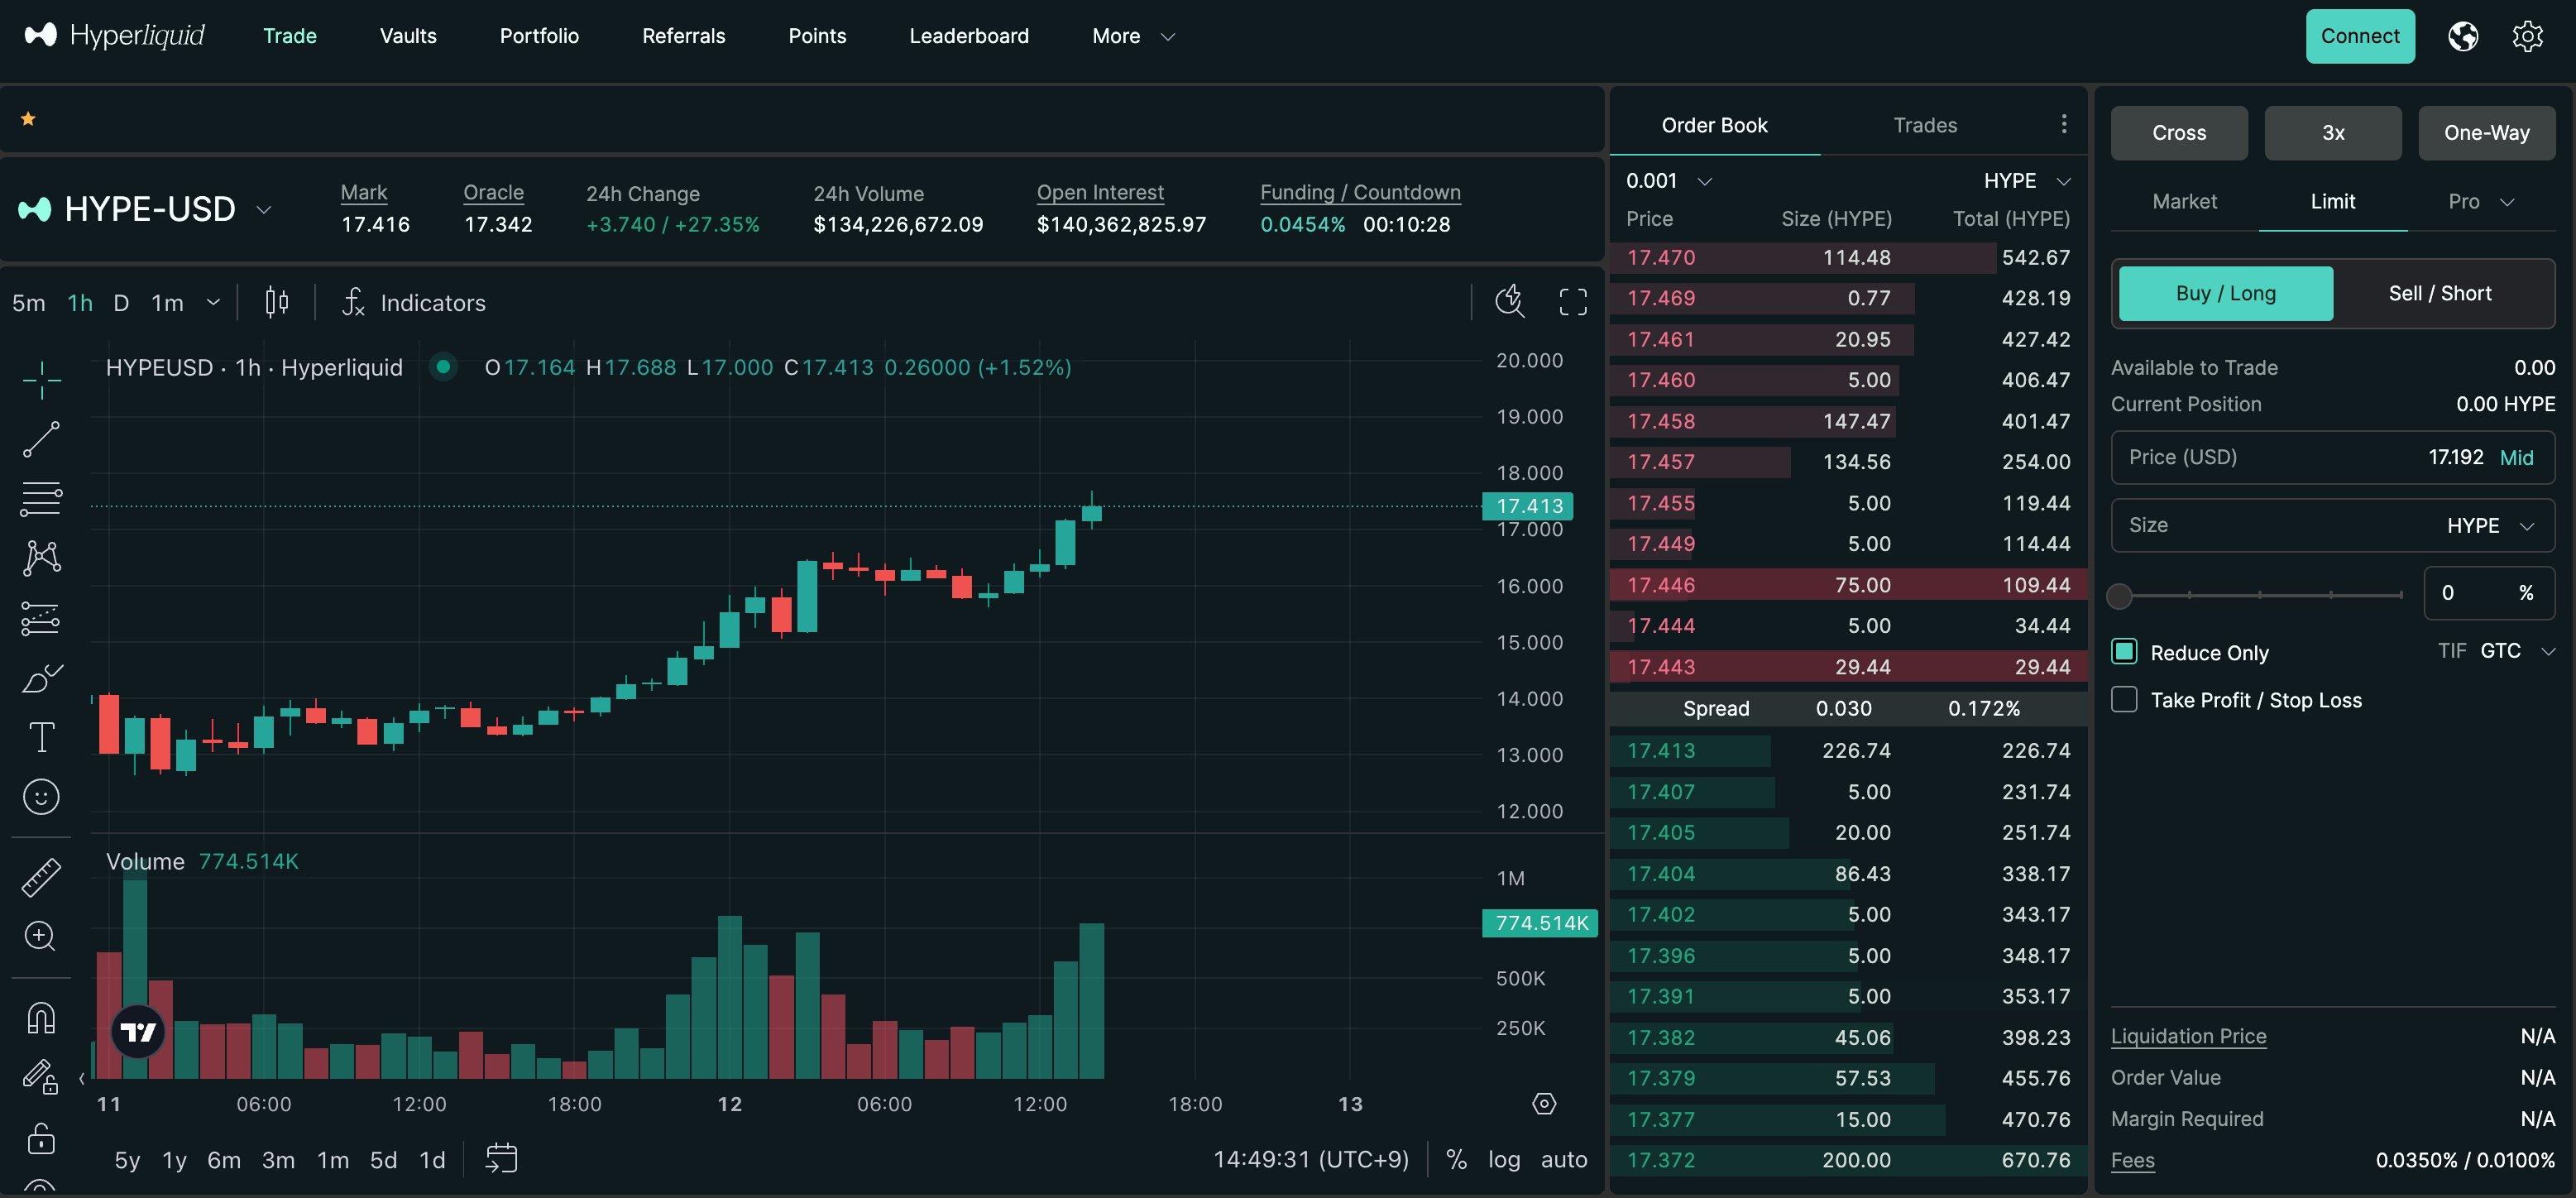The width and height of the screenshot is (2576, 1198).
Task: Click the 3x leverage button
Action: (x=2332, y=133)
